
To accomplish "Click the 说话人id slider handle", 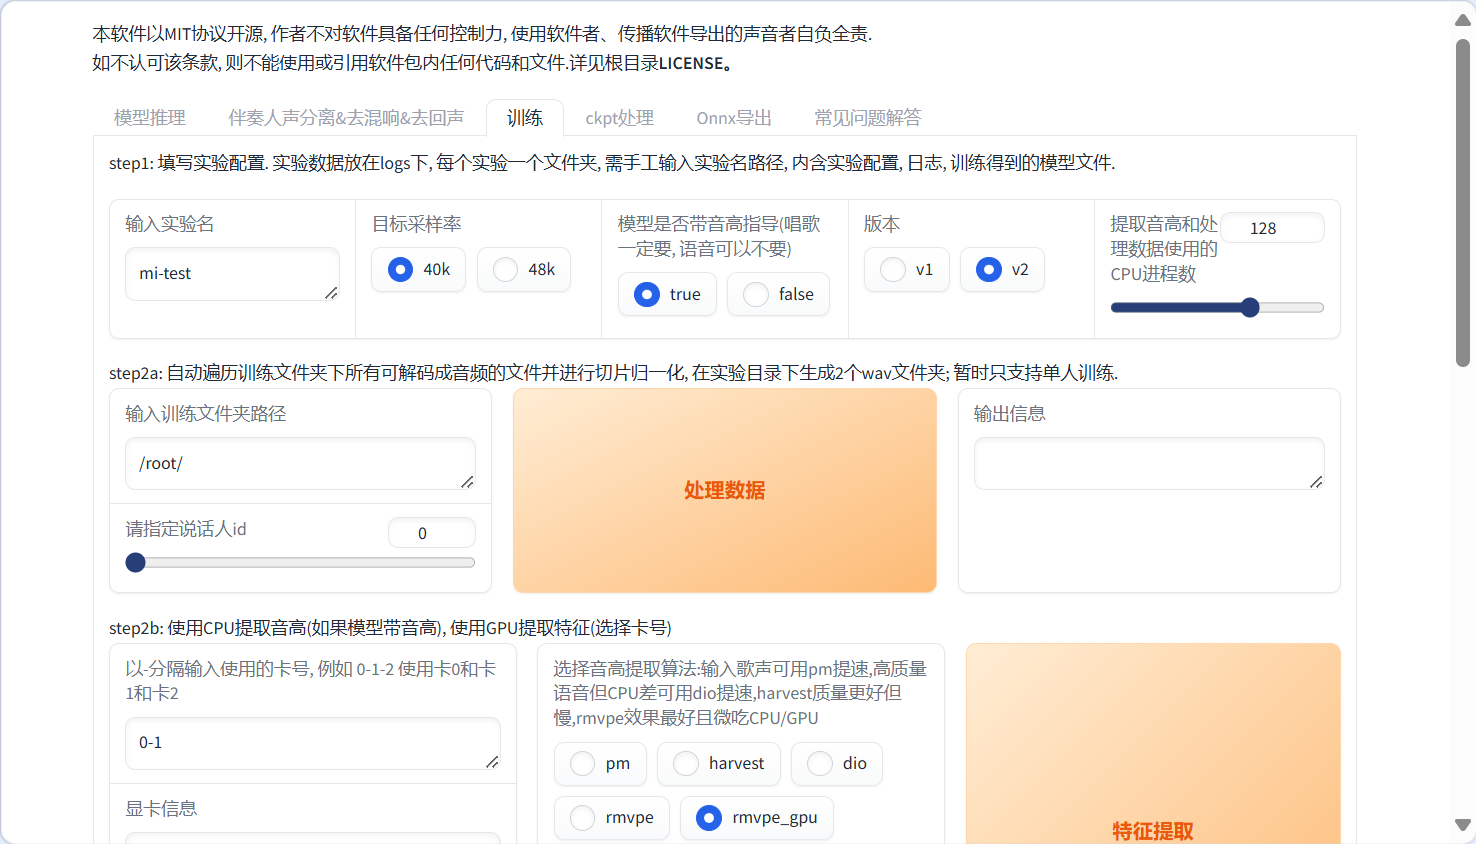I will point(136,563).
